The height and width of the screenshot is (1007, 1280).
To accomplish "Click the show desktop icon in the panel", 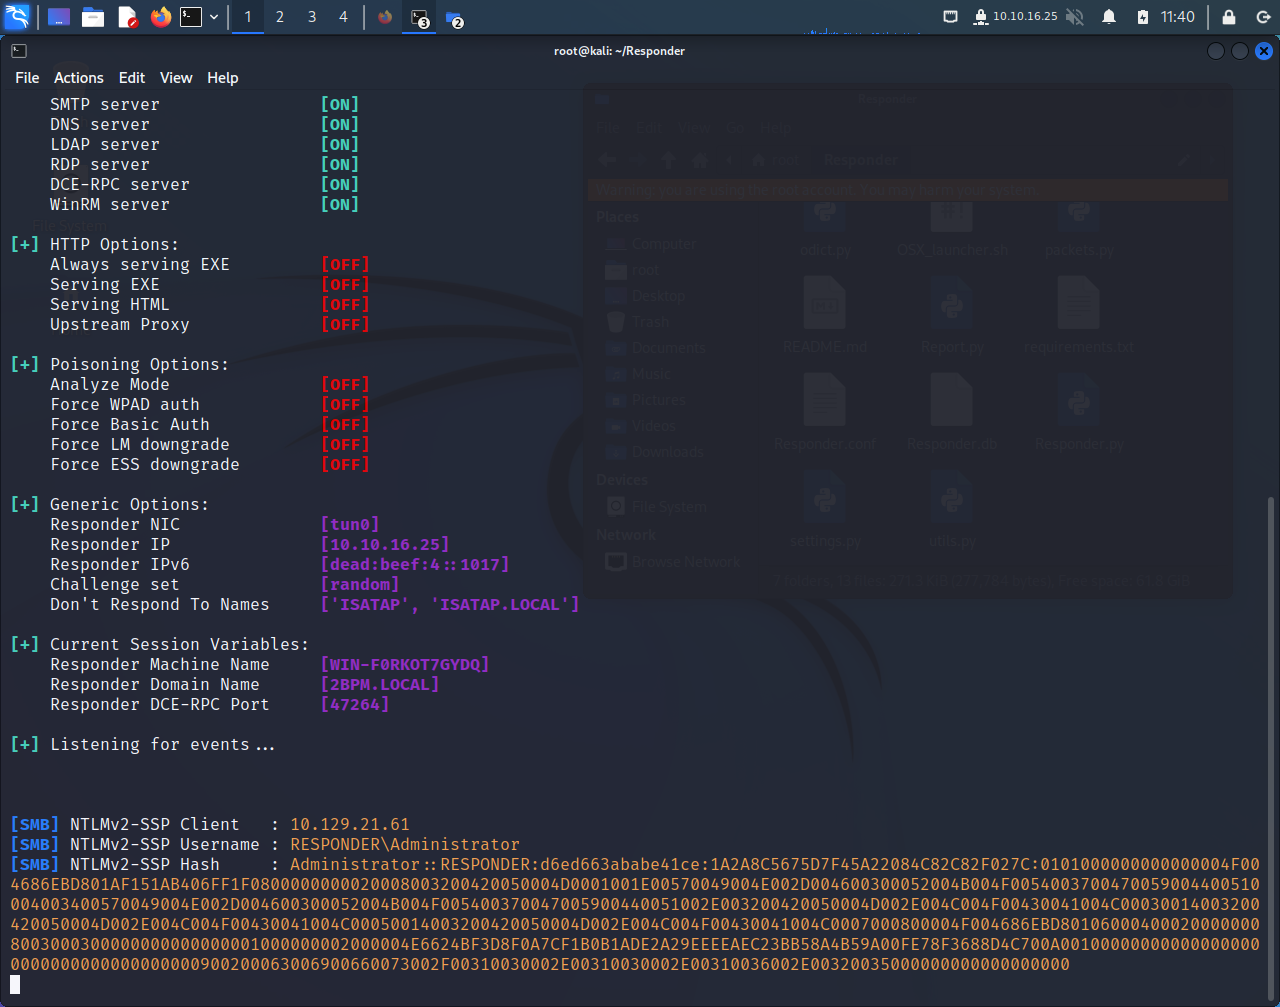I will coord(59,17).
